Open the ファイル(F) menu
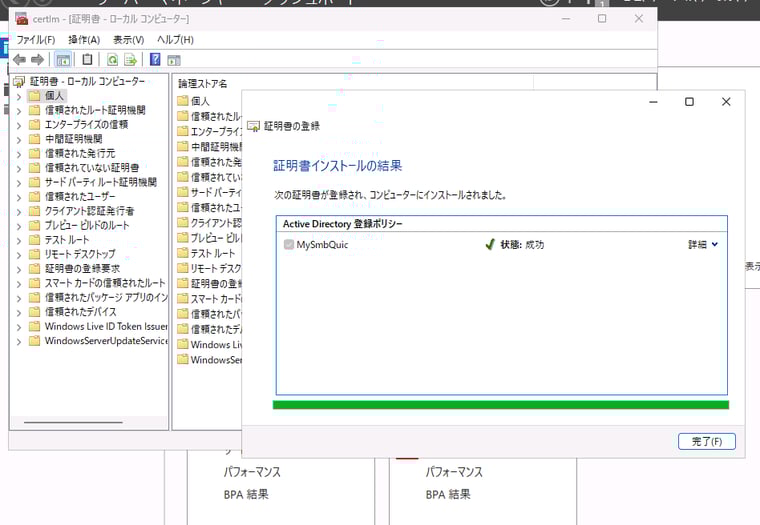760x525 pixels. pyautogui.click(x=35, y=39)
